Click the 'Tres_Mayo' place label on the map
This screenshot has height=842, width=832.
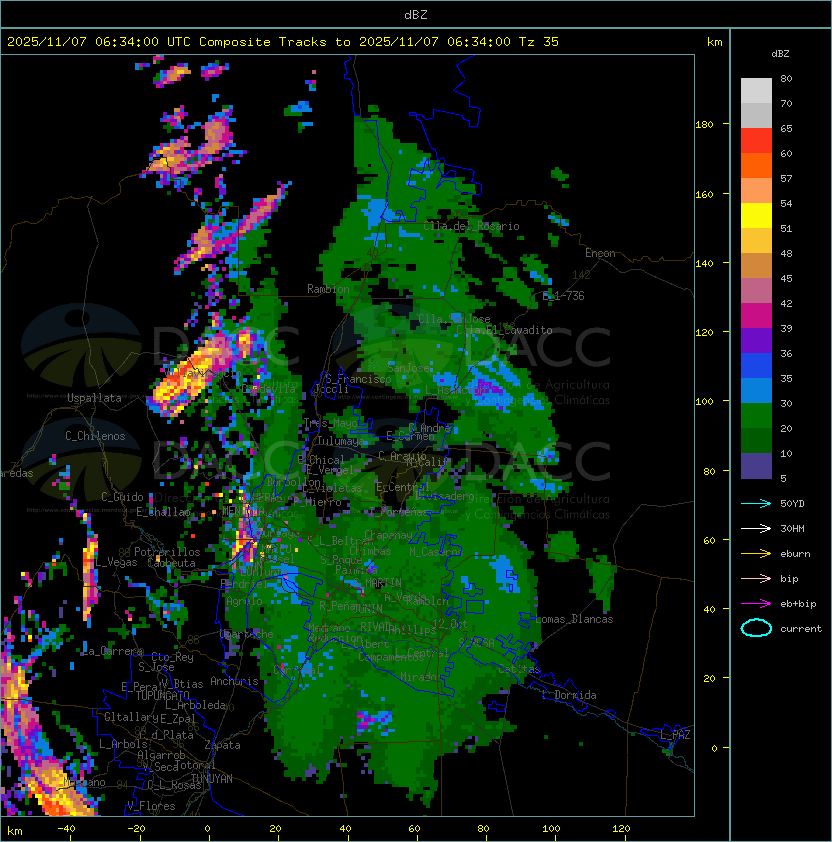pos(330,423)
